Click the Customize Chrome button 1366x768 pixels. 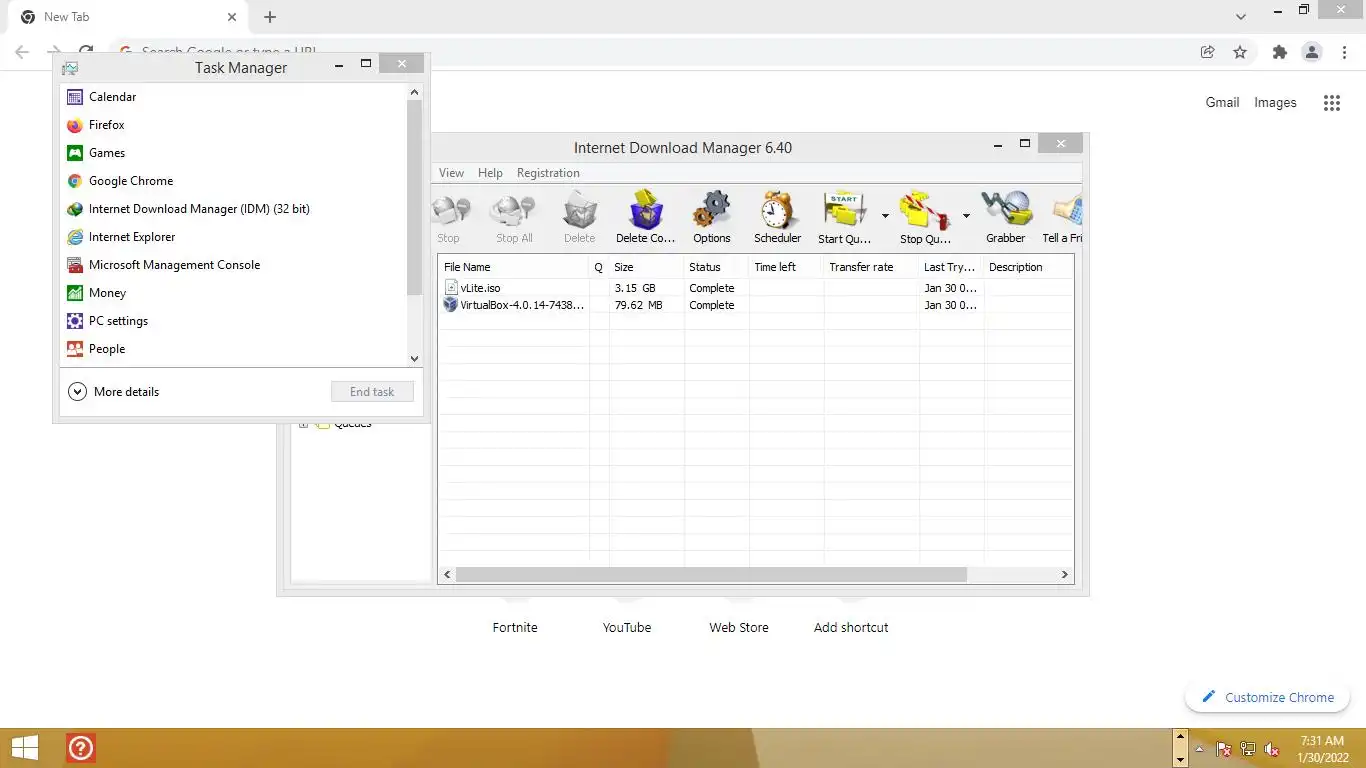pos(1267,697)
